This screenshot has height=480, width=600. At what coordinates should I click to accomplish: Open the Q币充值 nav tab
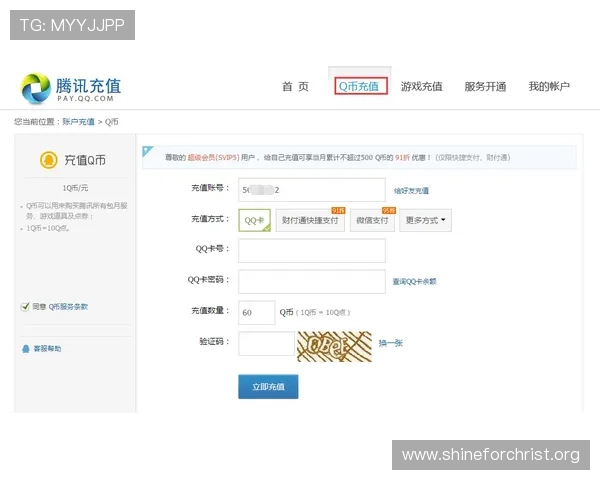click(x=360, y=86)
